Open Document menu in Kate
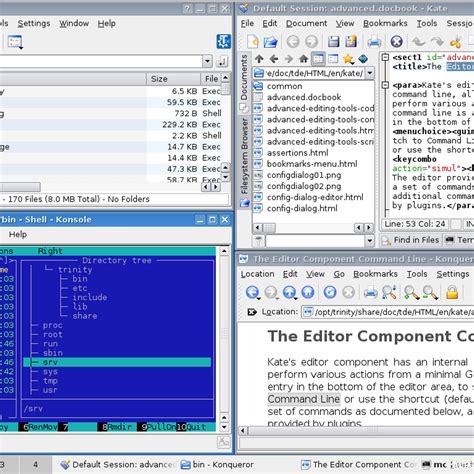 [x=306, y=23]
